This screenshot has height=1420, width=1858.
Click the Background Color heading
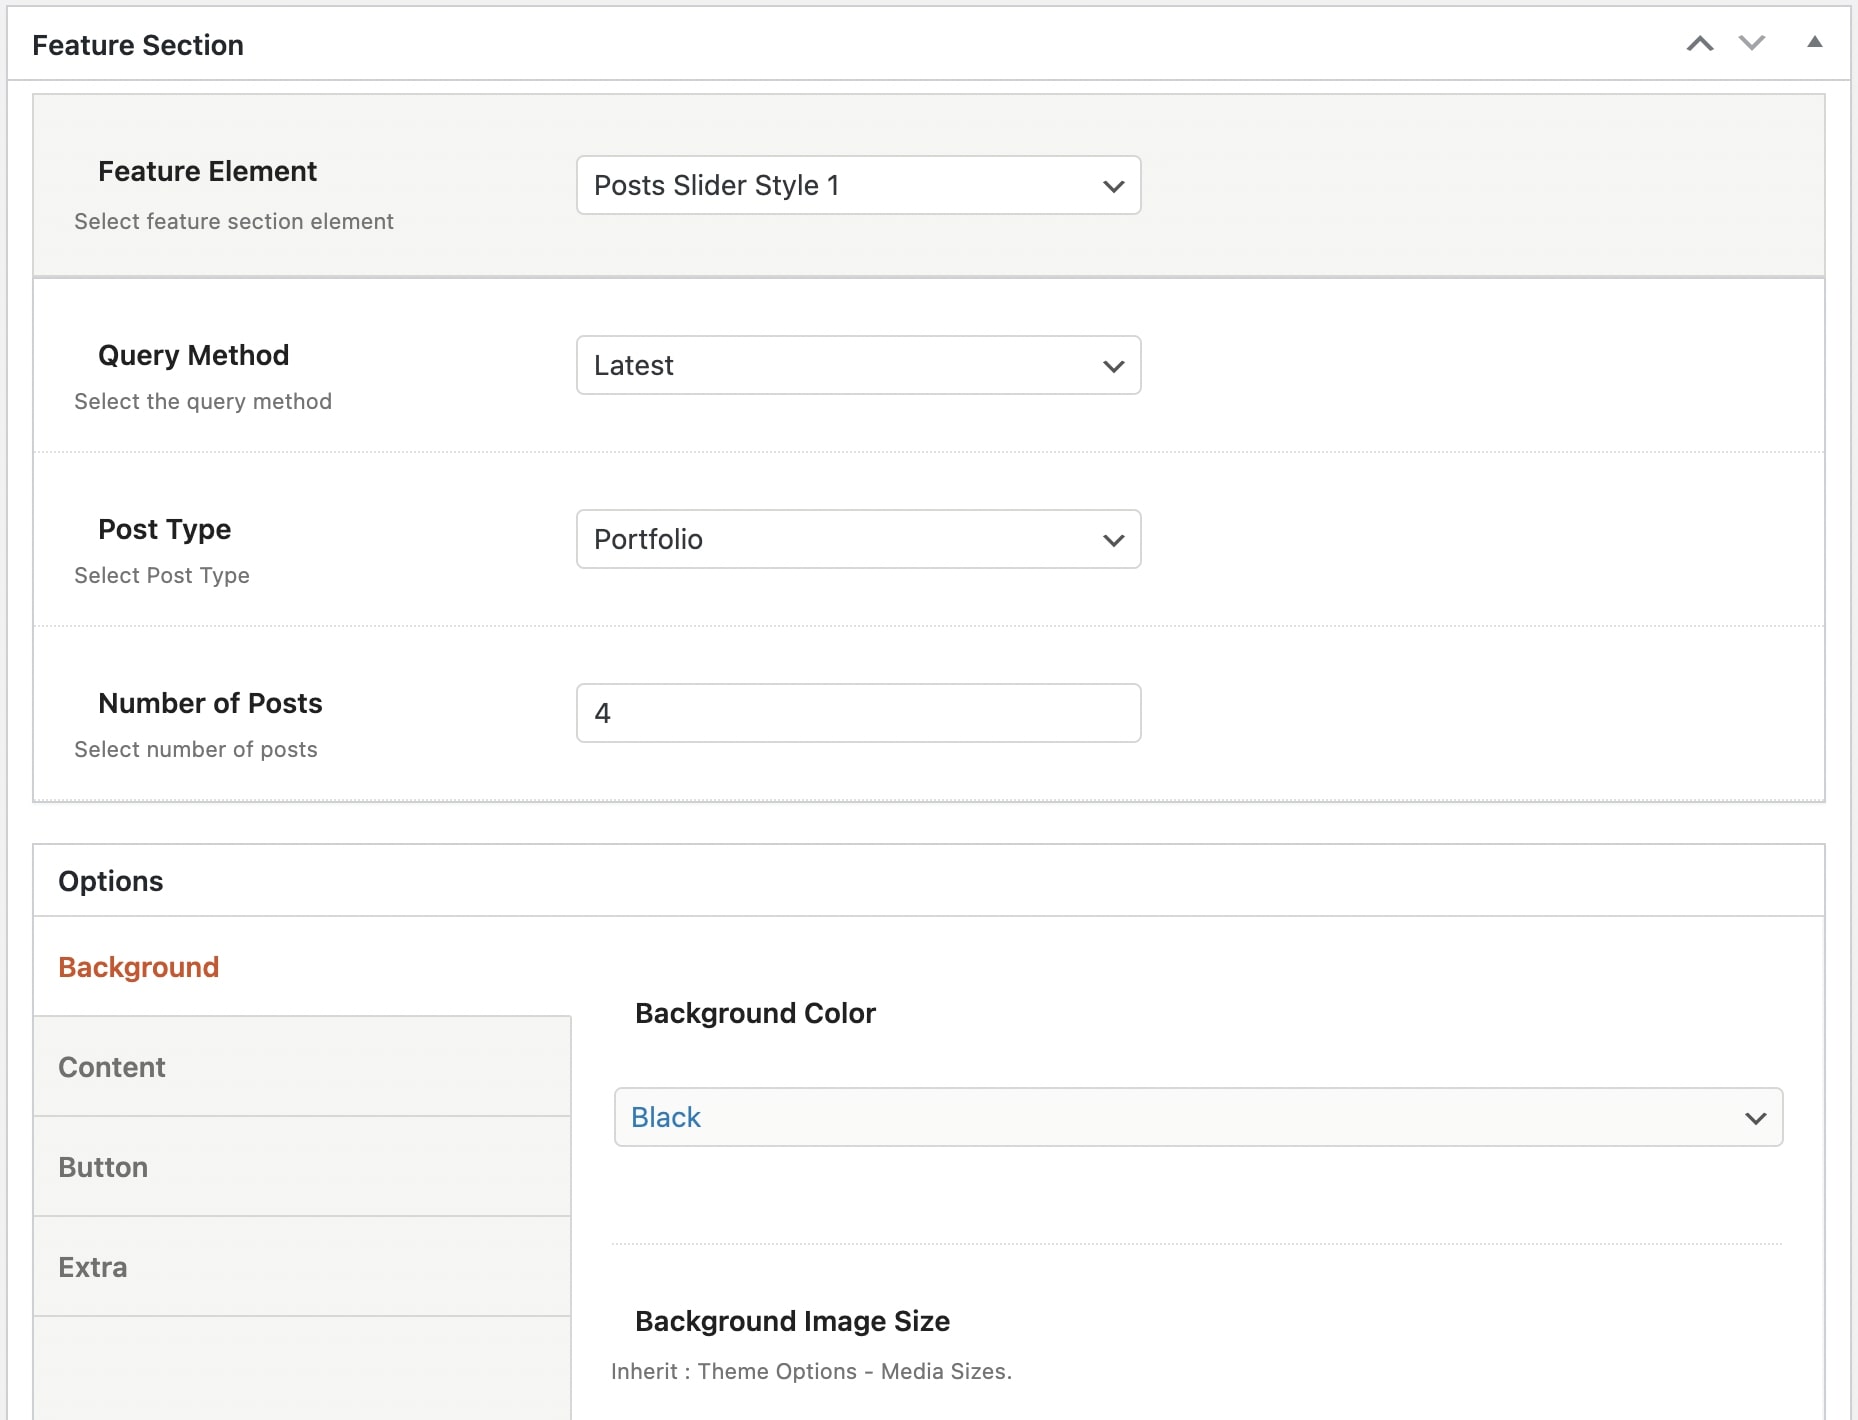tap(755, 1013)
